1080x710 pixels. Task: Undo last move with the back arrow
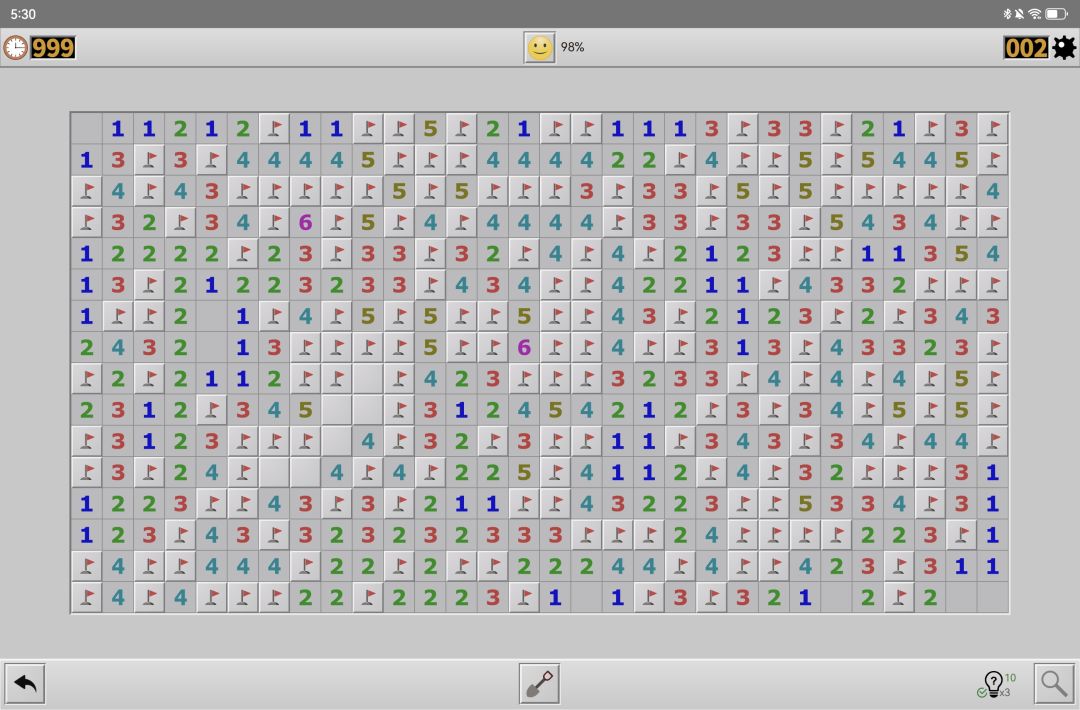pos(25,683)
